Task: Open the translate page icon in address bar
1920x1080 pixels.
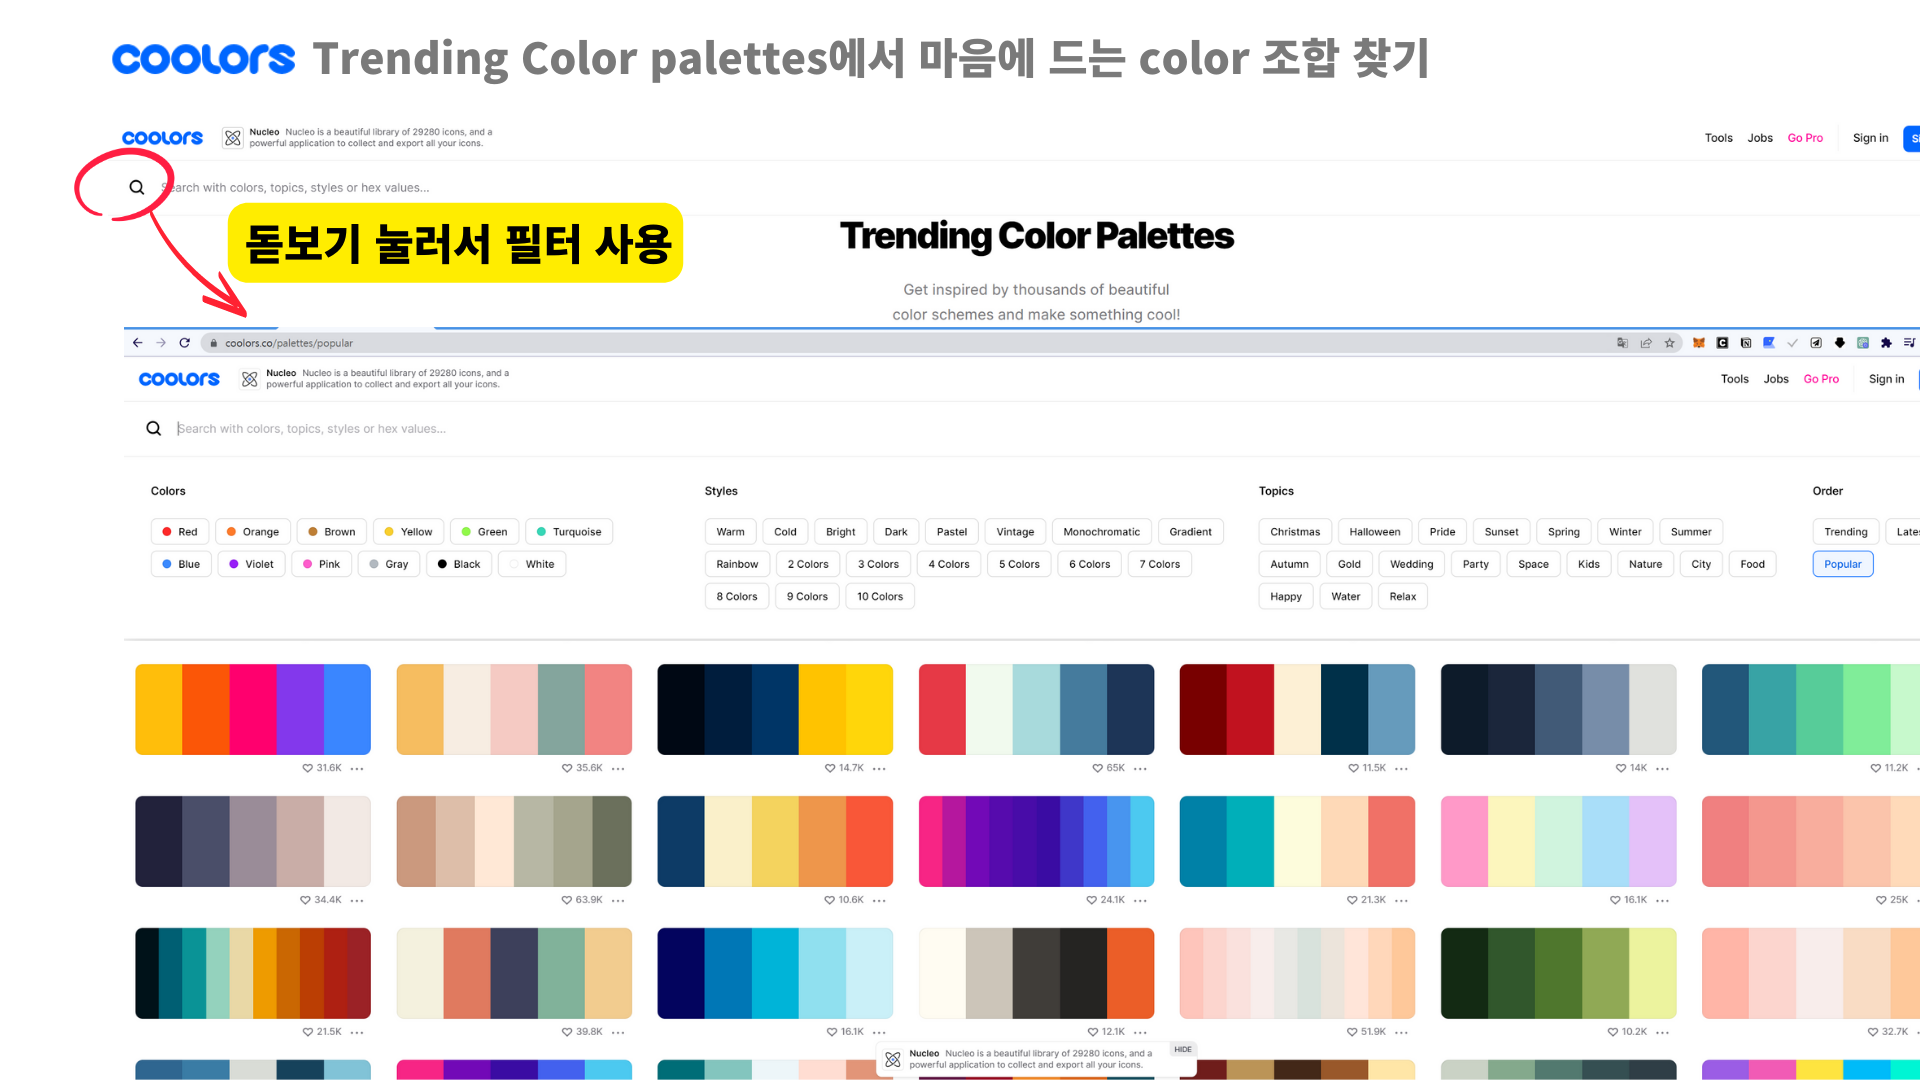Action: [x=1622, y=343]
